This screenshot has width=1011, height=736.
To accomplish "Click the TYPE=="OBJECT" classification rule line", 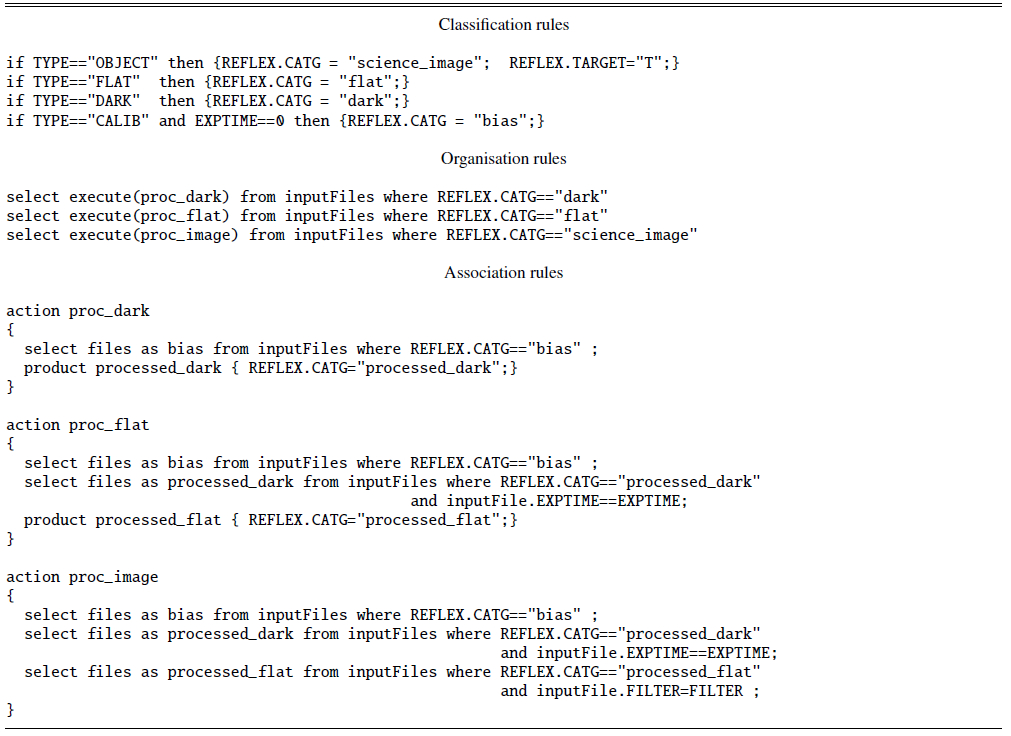I will pos(343,63).
